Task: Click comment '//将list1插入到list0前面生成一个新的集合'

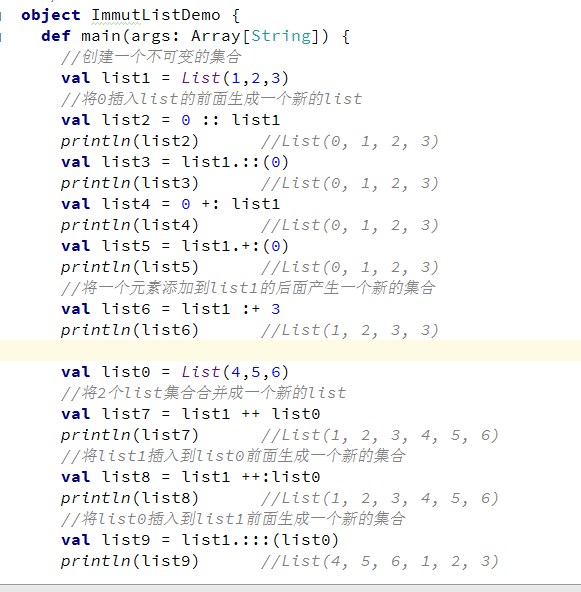Action: click(233, 456)
